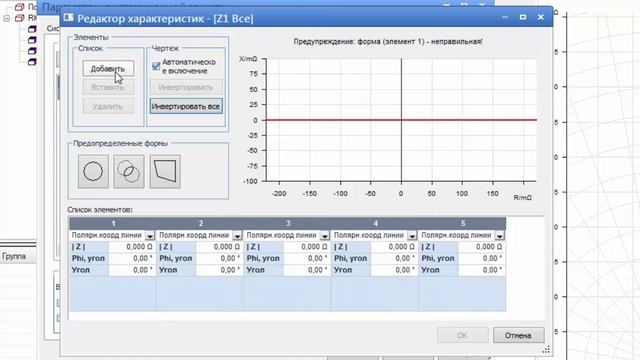Edit Phi angle value of element 5
This screenshot has height=360, width=640.
coord(481,258)
